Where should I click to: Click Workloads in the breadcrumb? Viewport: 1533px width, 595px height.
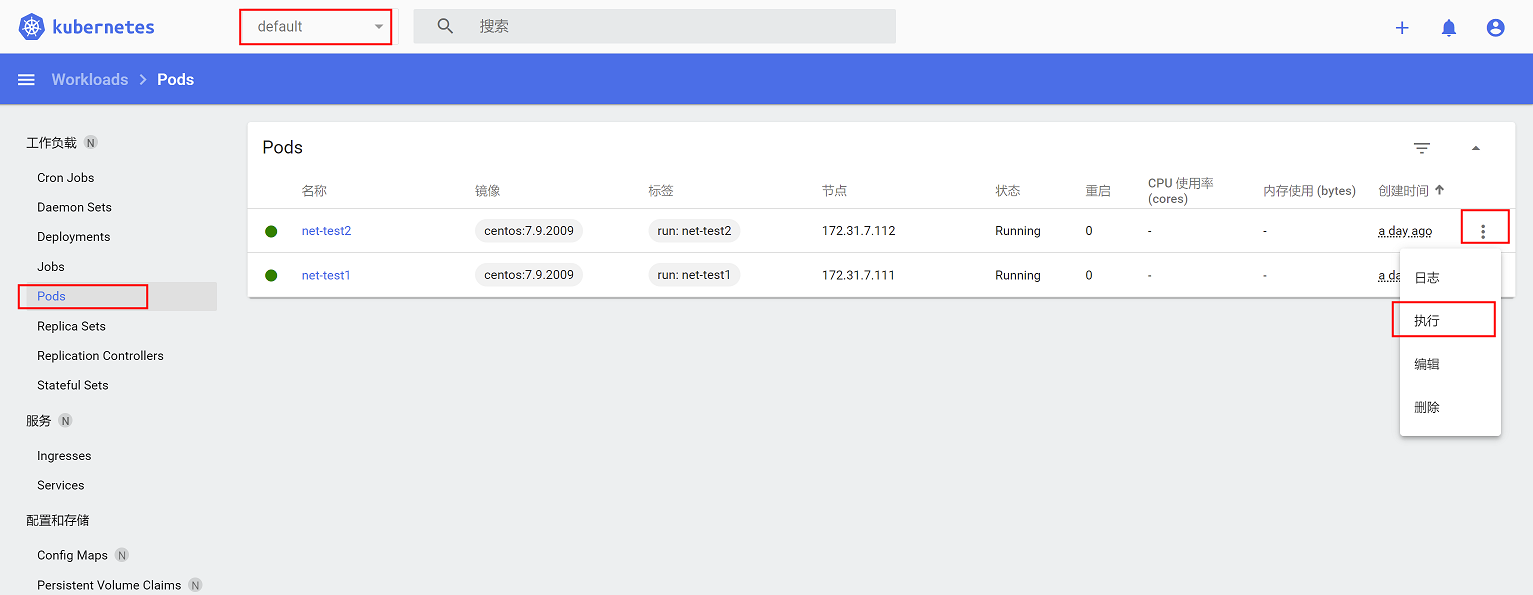point(90,80)
